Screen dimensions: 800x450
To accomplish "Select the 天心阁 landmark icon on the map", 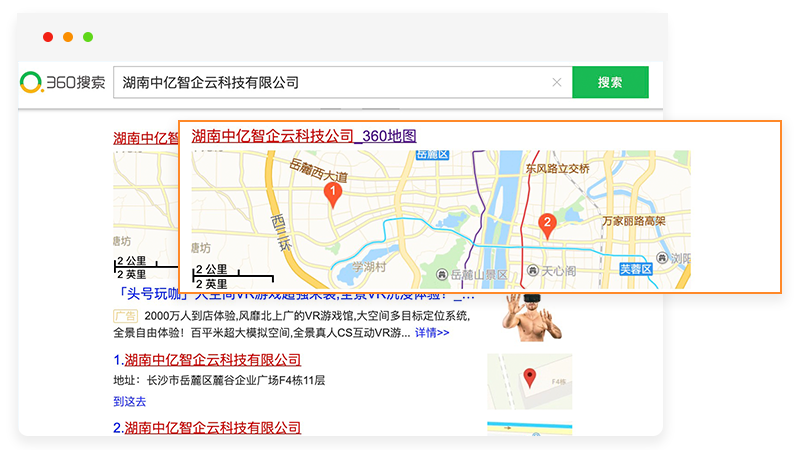I will coord(533,270).
